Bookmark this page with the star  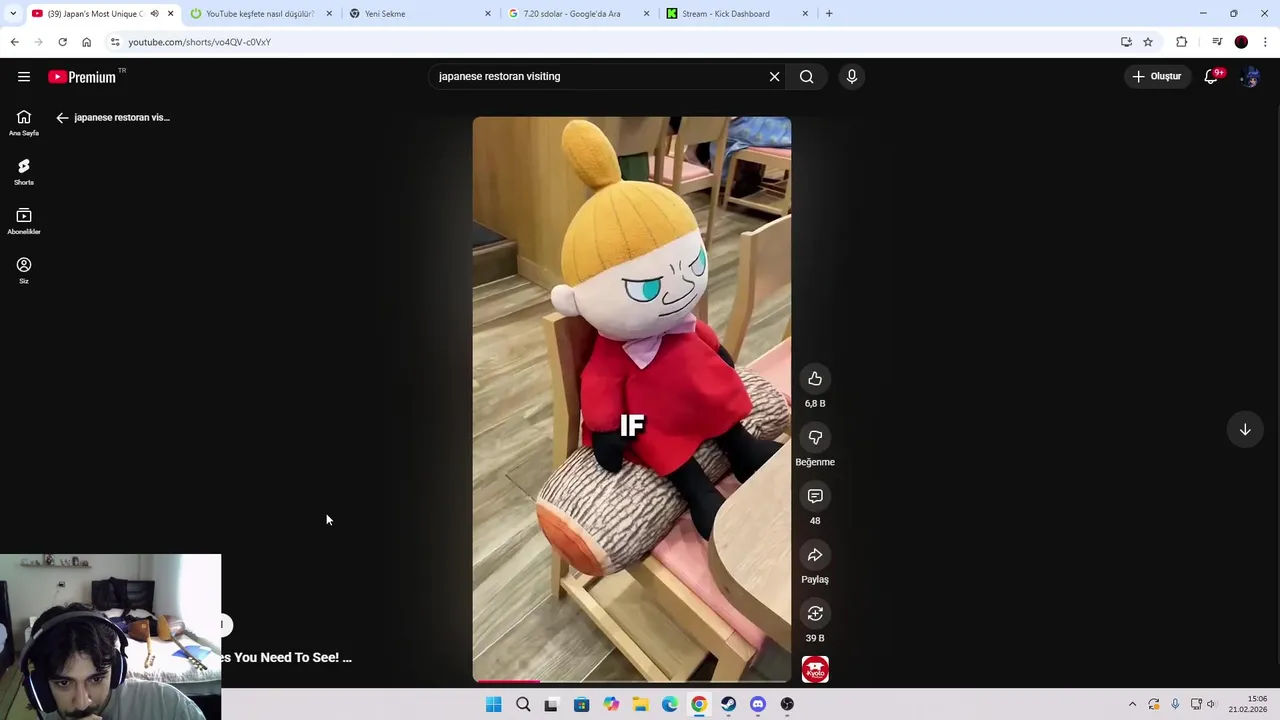click(1148, 42)
